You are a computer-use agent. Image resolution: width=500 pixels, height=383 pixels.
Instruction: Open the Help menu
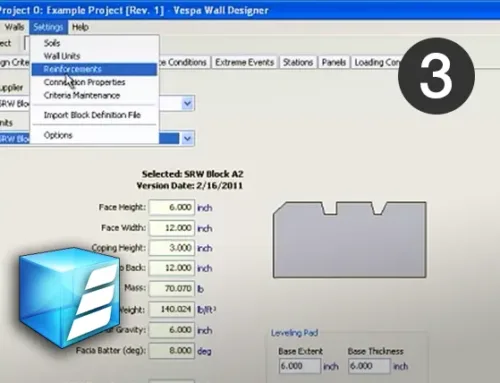pyautogui.click(x=80, y=27)
